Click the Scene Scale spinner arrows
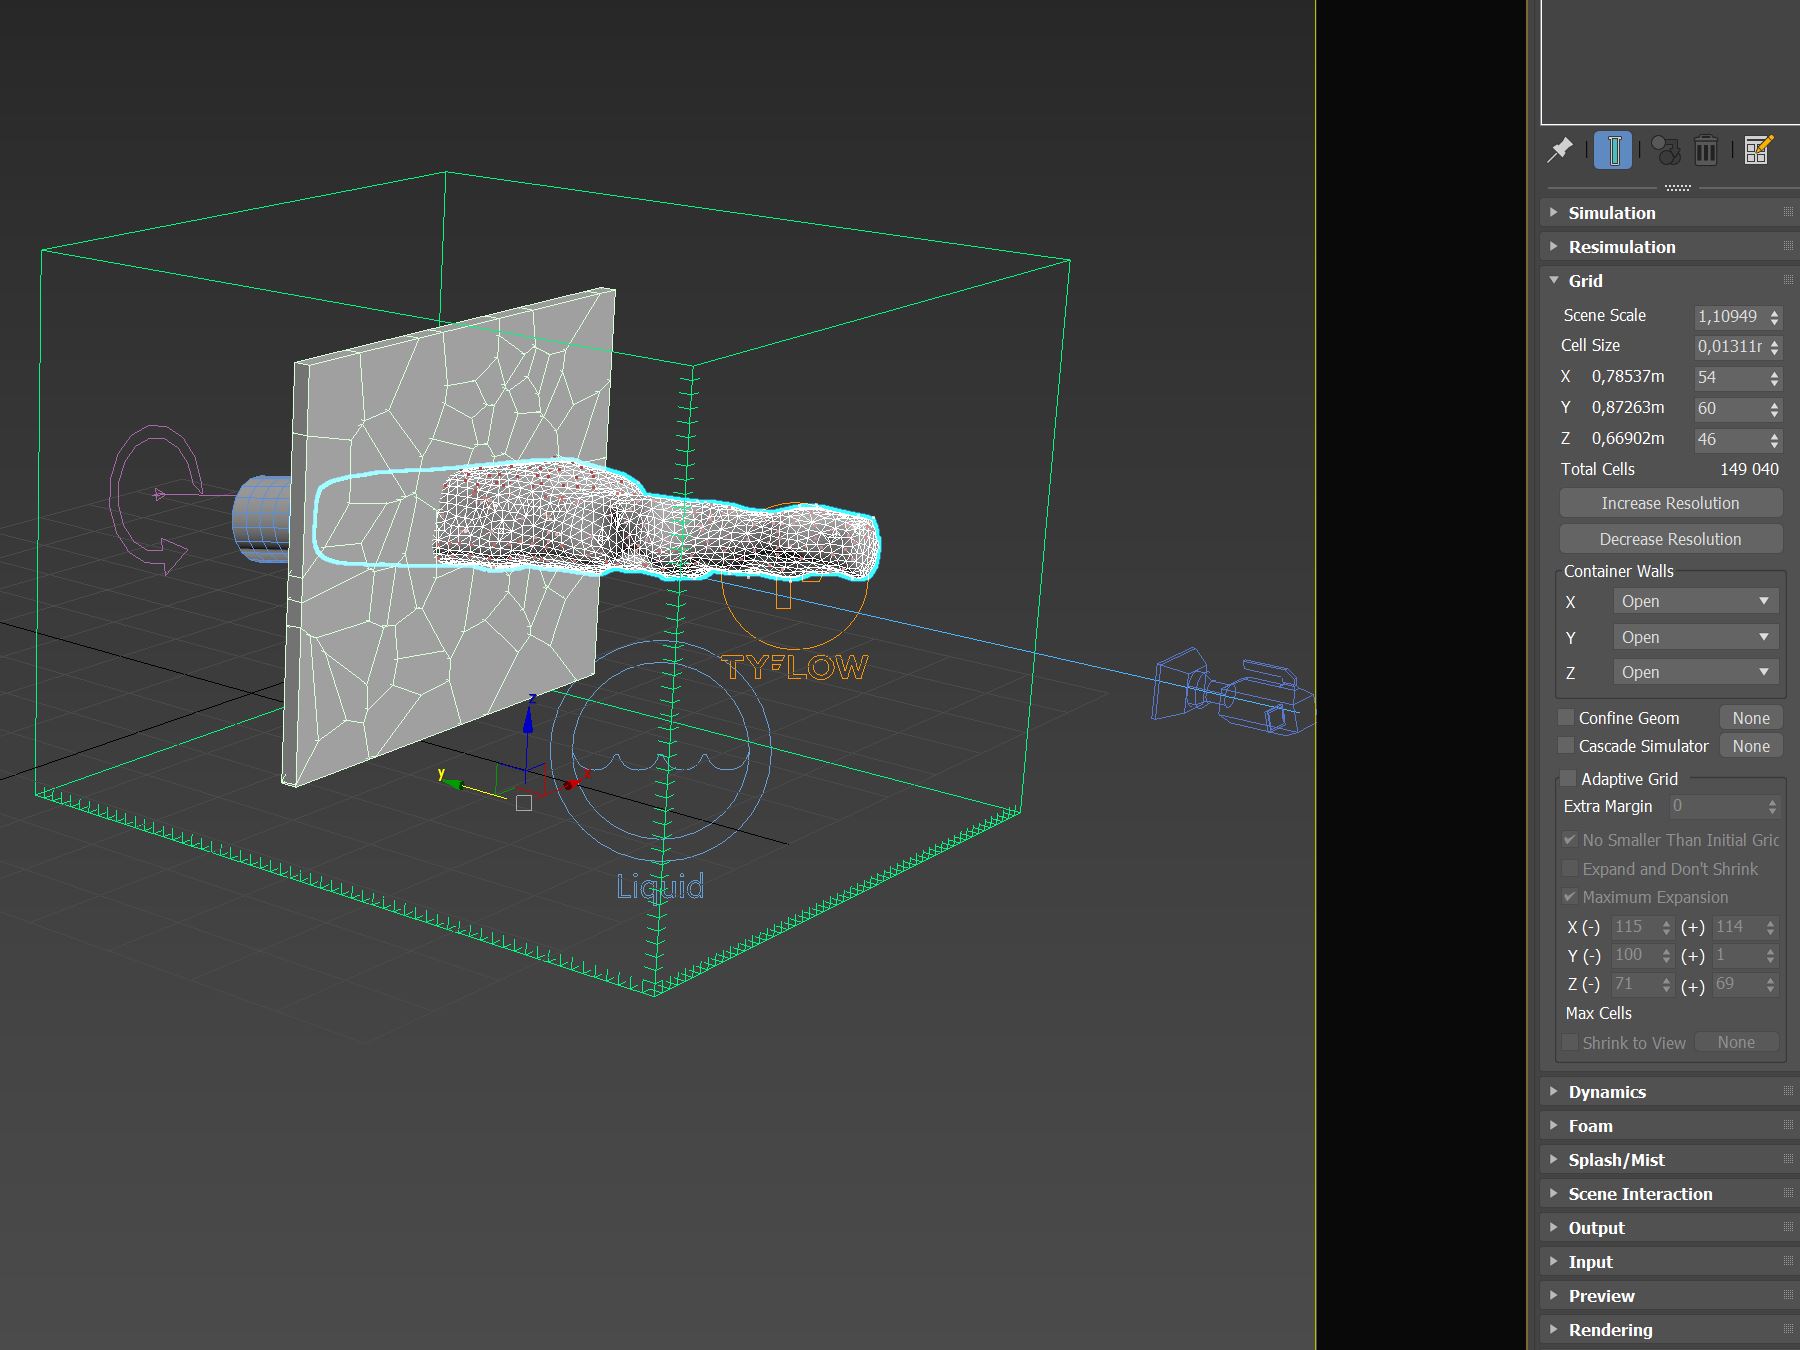1800x1350 pixels. click(1775, 317)
